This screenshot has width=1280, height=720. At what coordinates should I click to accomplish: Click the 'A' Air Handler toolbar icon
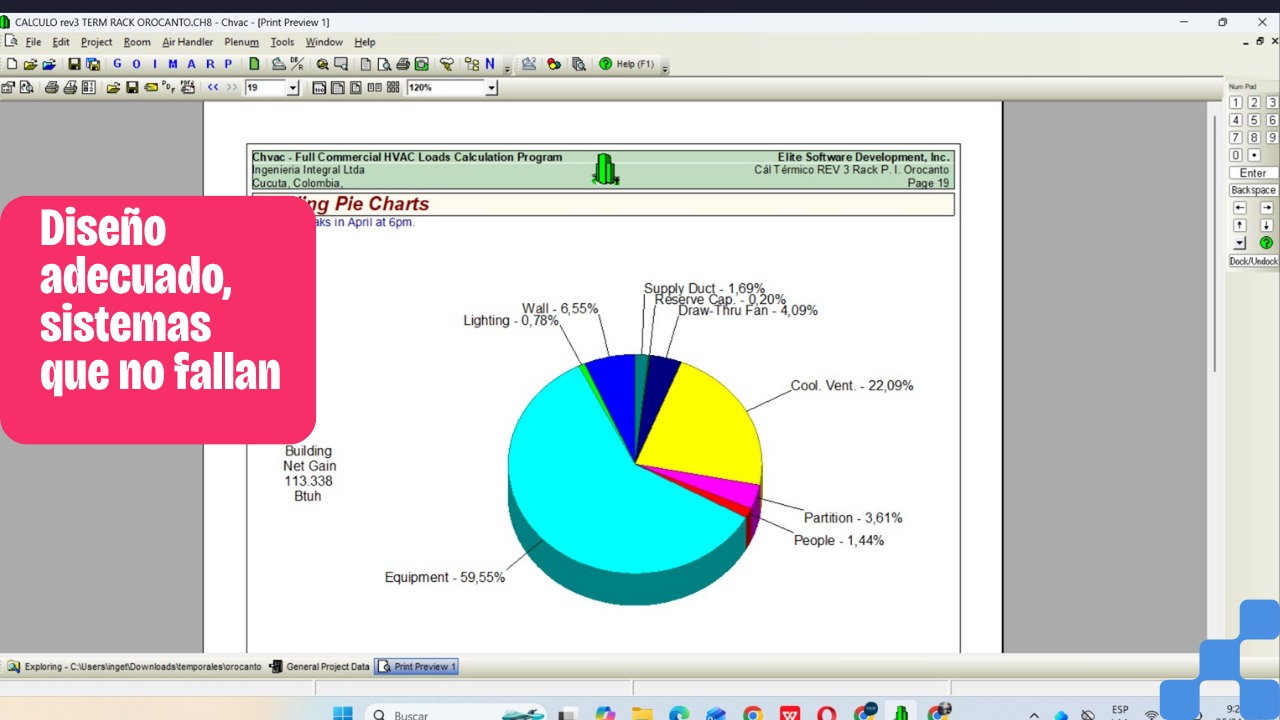coord(190,64)
